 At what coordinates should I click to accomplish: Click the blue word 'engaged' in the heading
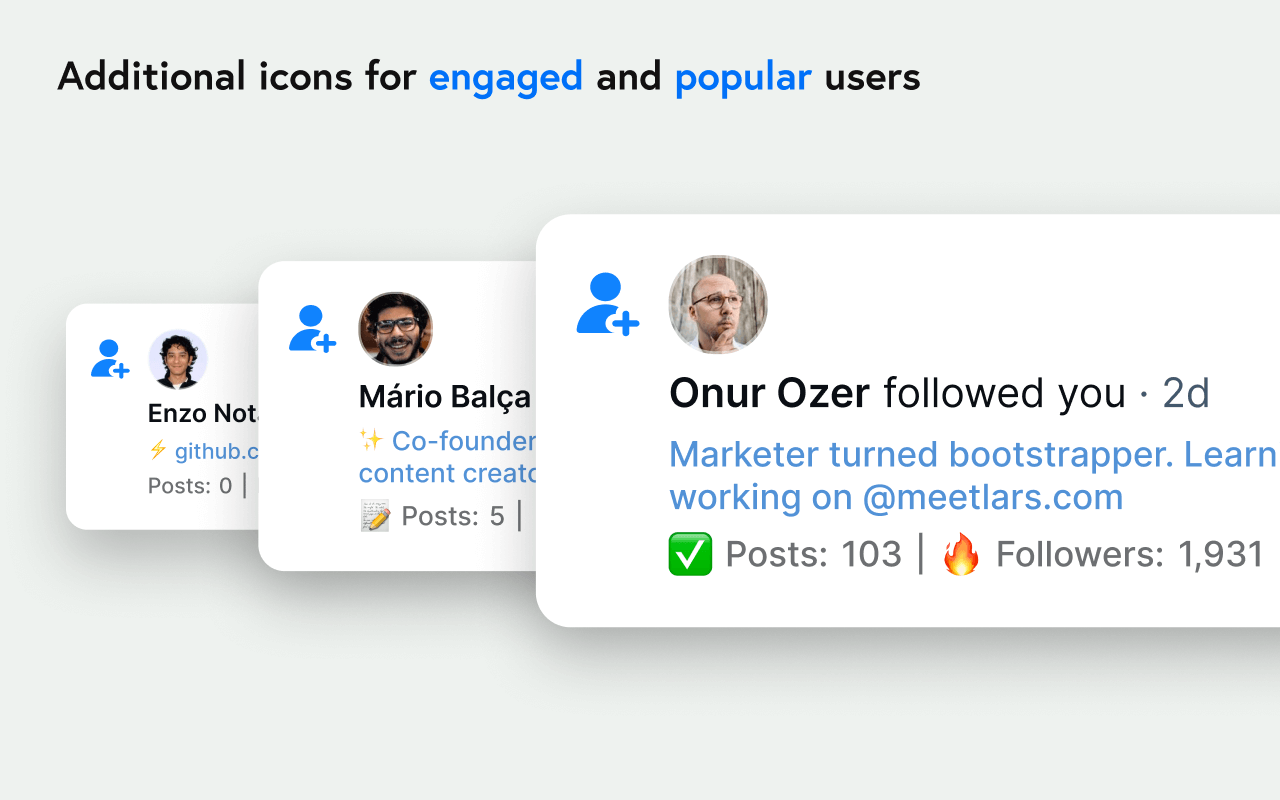(x=506, y=77)
